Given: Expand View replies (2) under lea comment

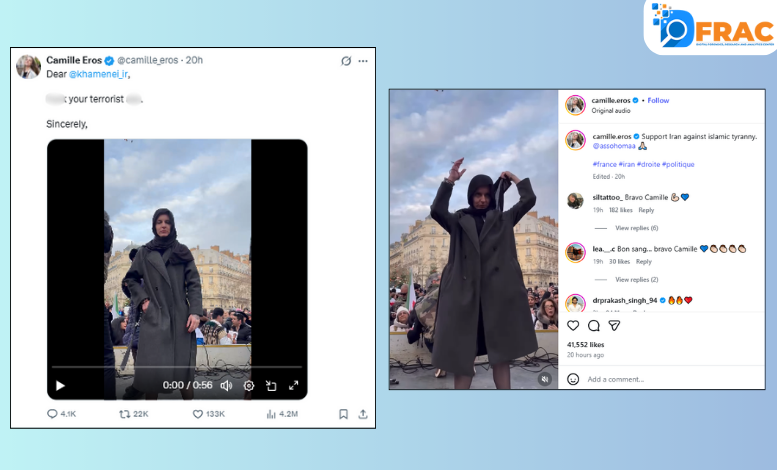Looking at the screenshot, I should [636, 279].
